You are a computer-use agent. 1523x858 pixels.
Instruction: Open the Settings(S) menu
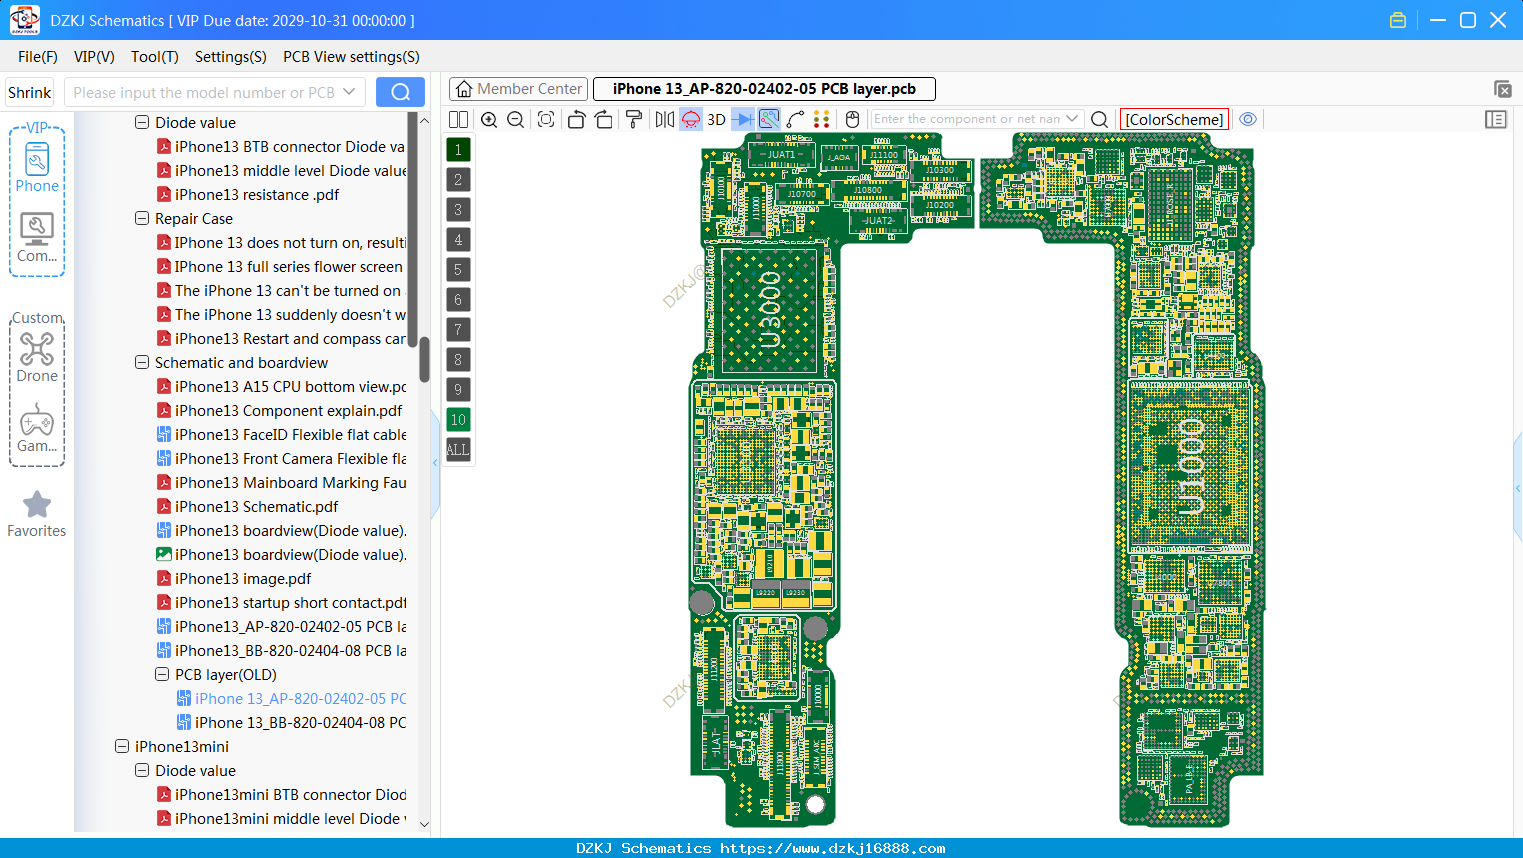click(x=231, y=57)
